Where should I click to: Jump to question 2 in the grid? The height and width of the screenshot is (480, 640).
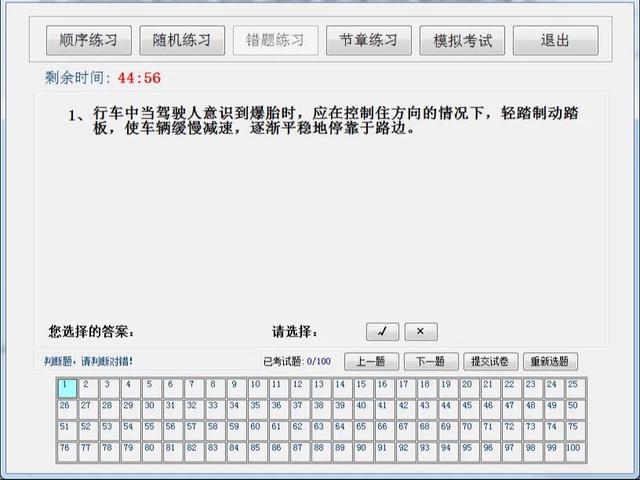pos(89,388)
